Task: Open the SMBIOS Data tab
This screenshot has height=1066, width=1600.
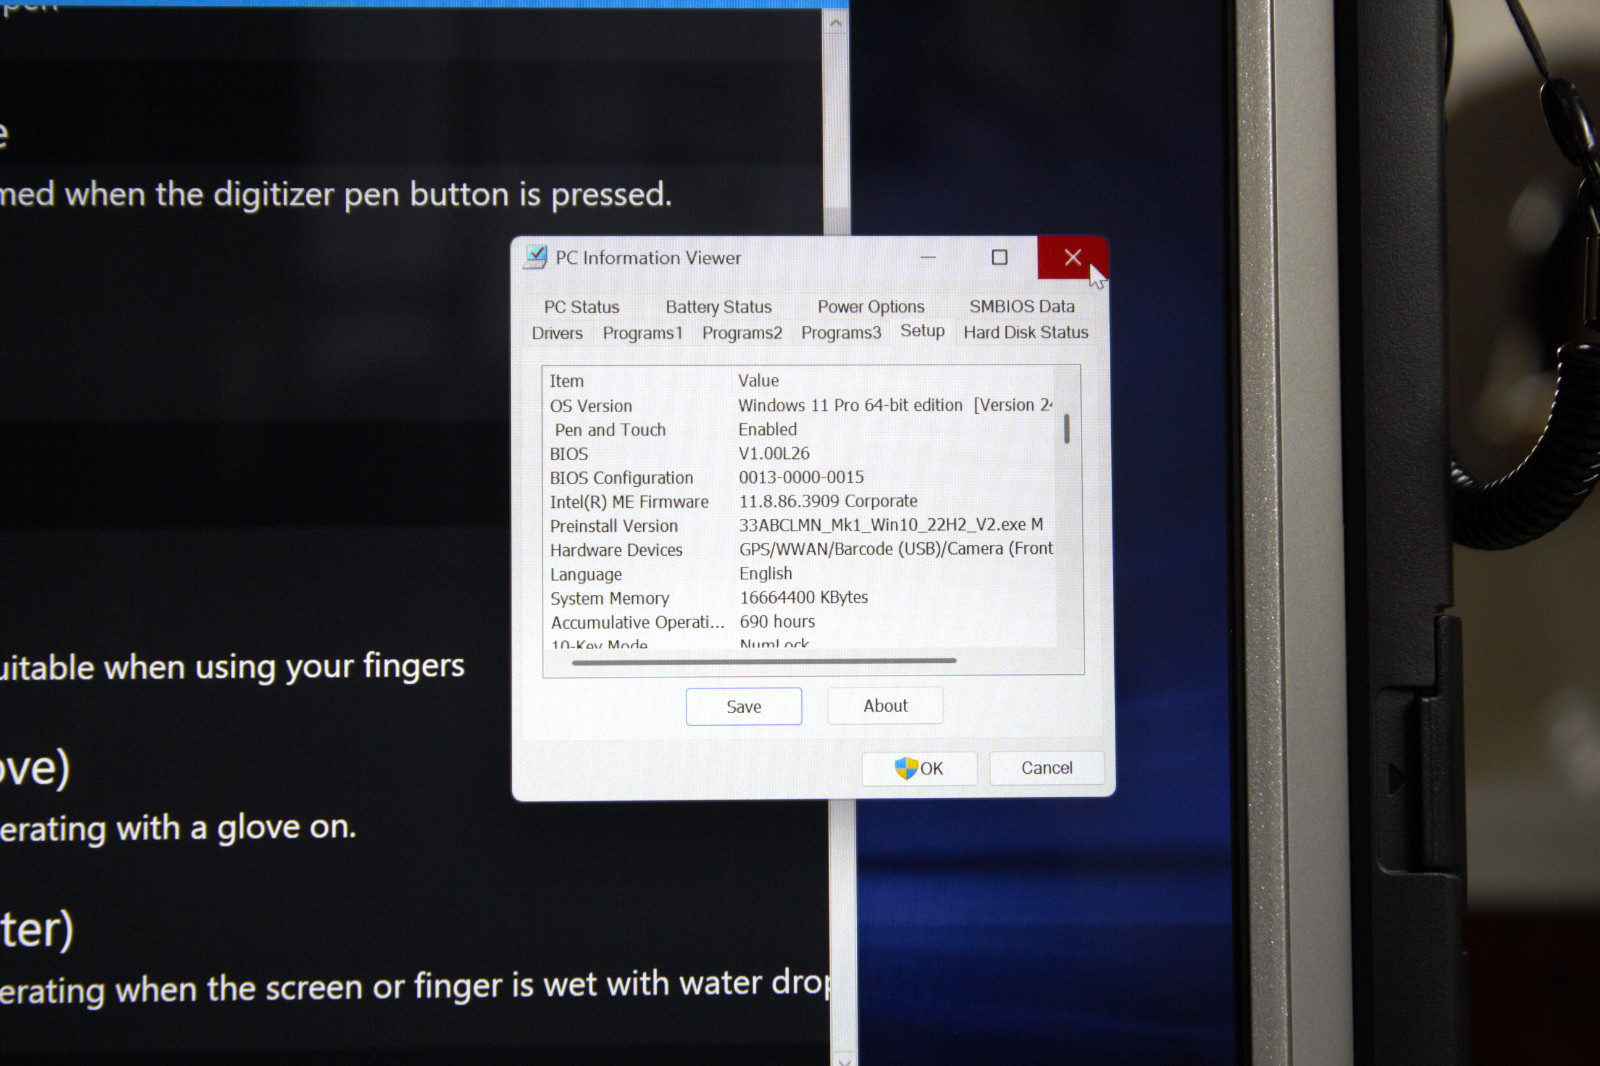Action: point(1022,307)
